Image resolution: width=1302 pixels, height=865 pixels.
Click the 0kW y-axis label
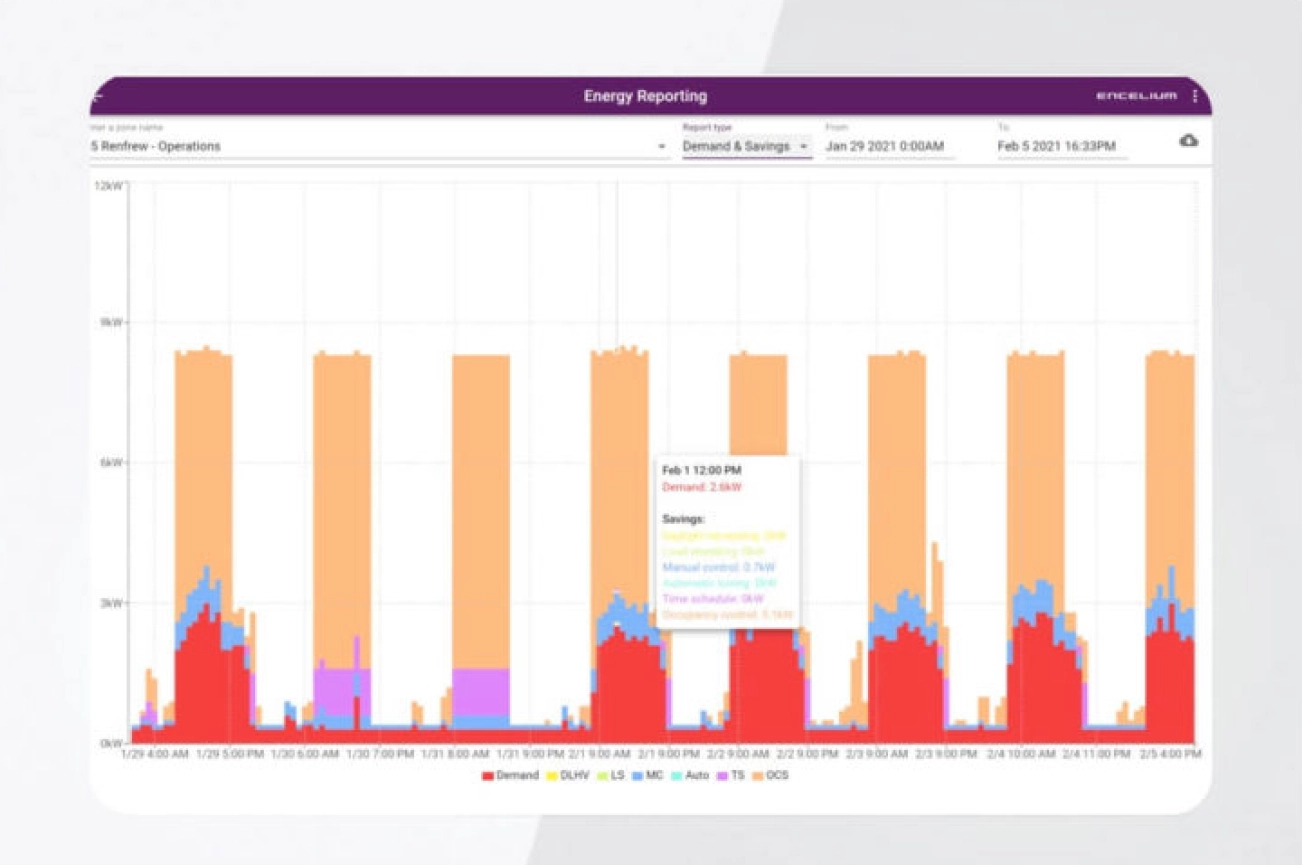coord(111,743)
